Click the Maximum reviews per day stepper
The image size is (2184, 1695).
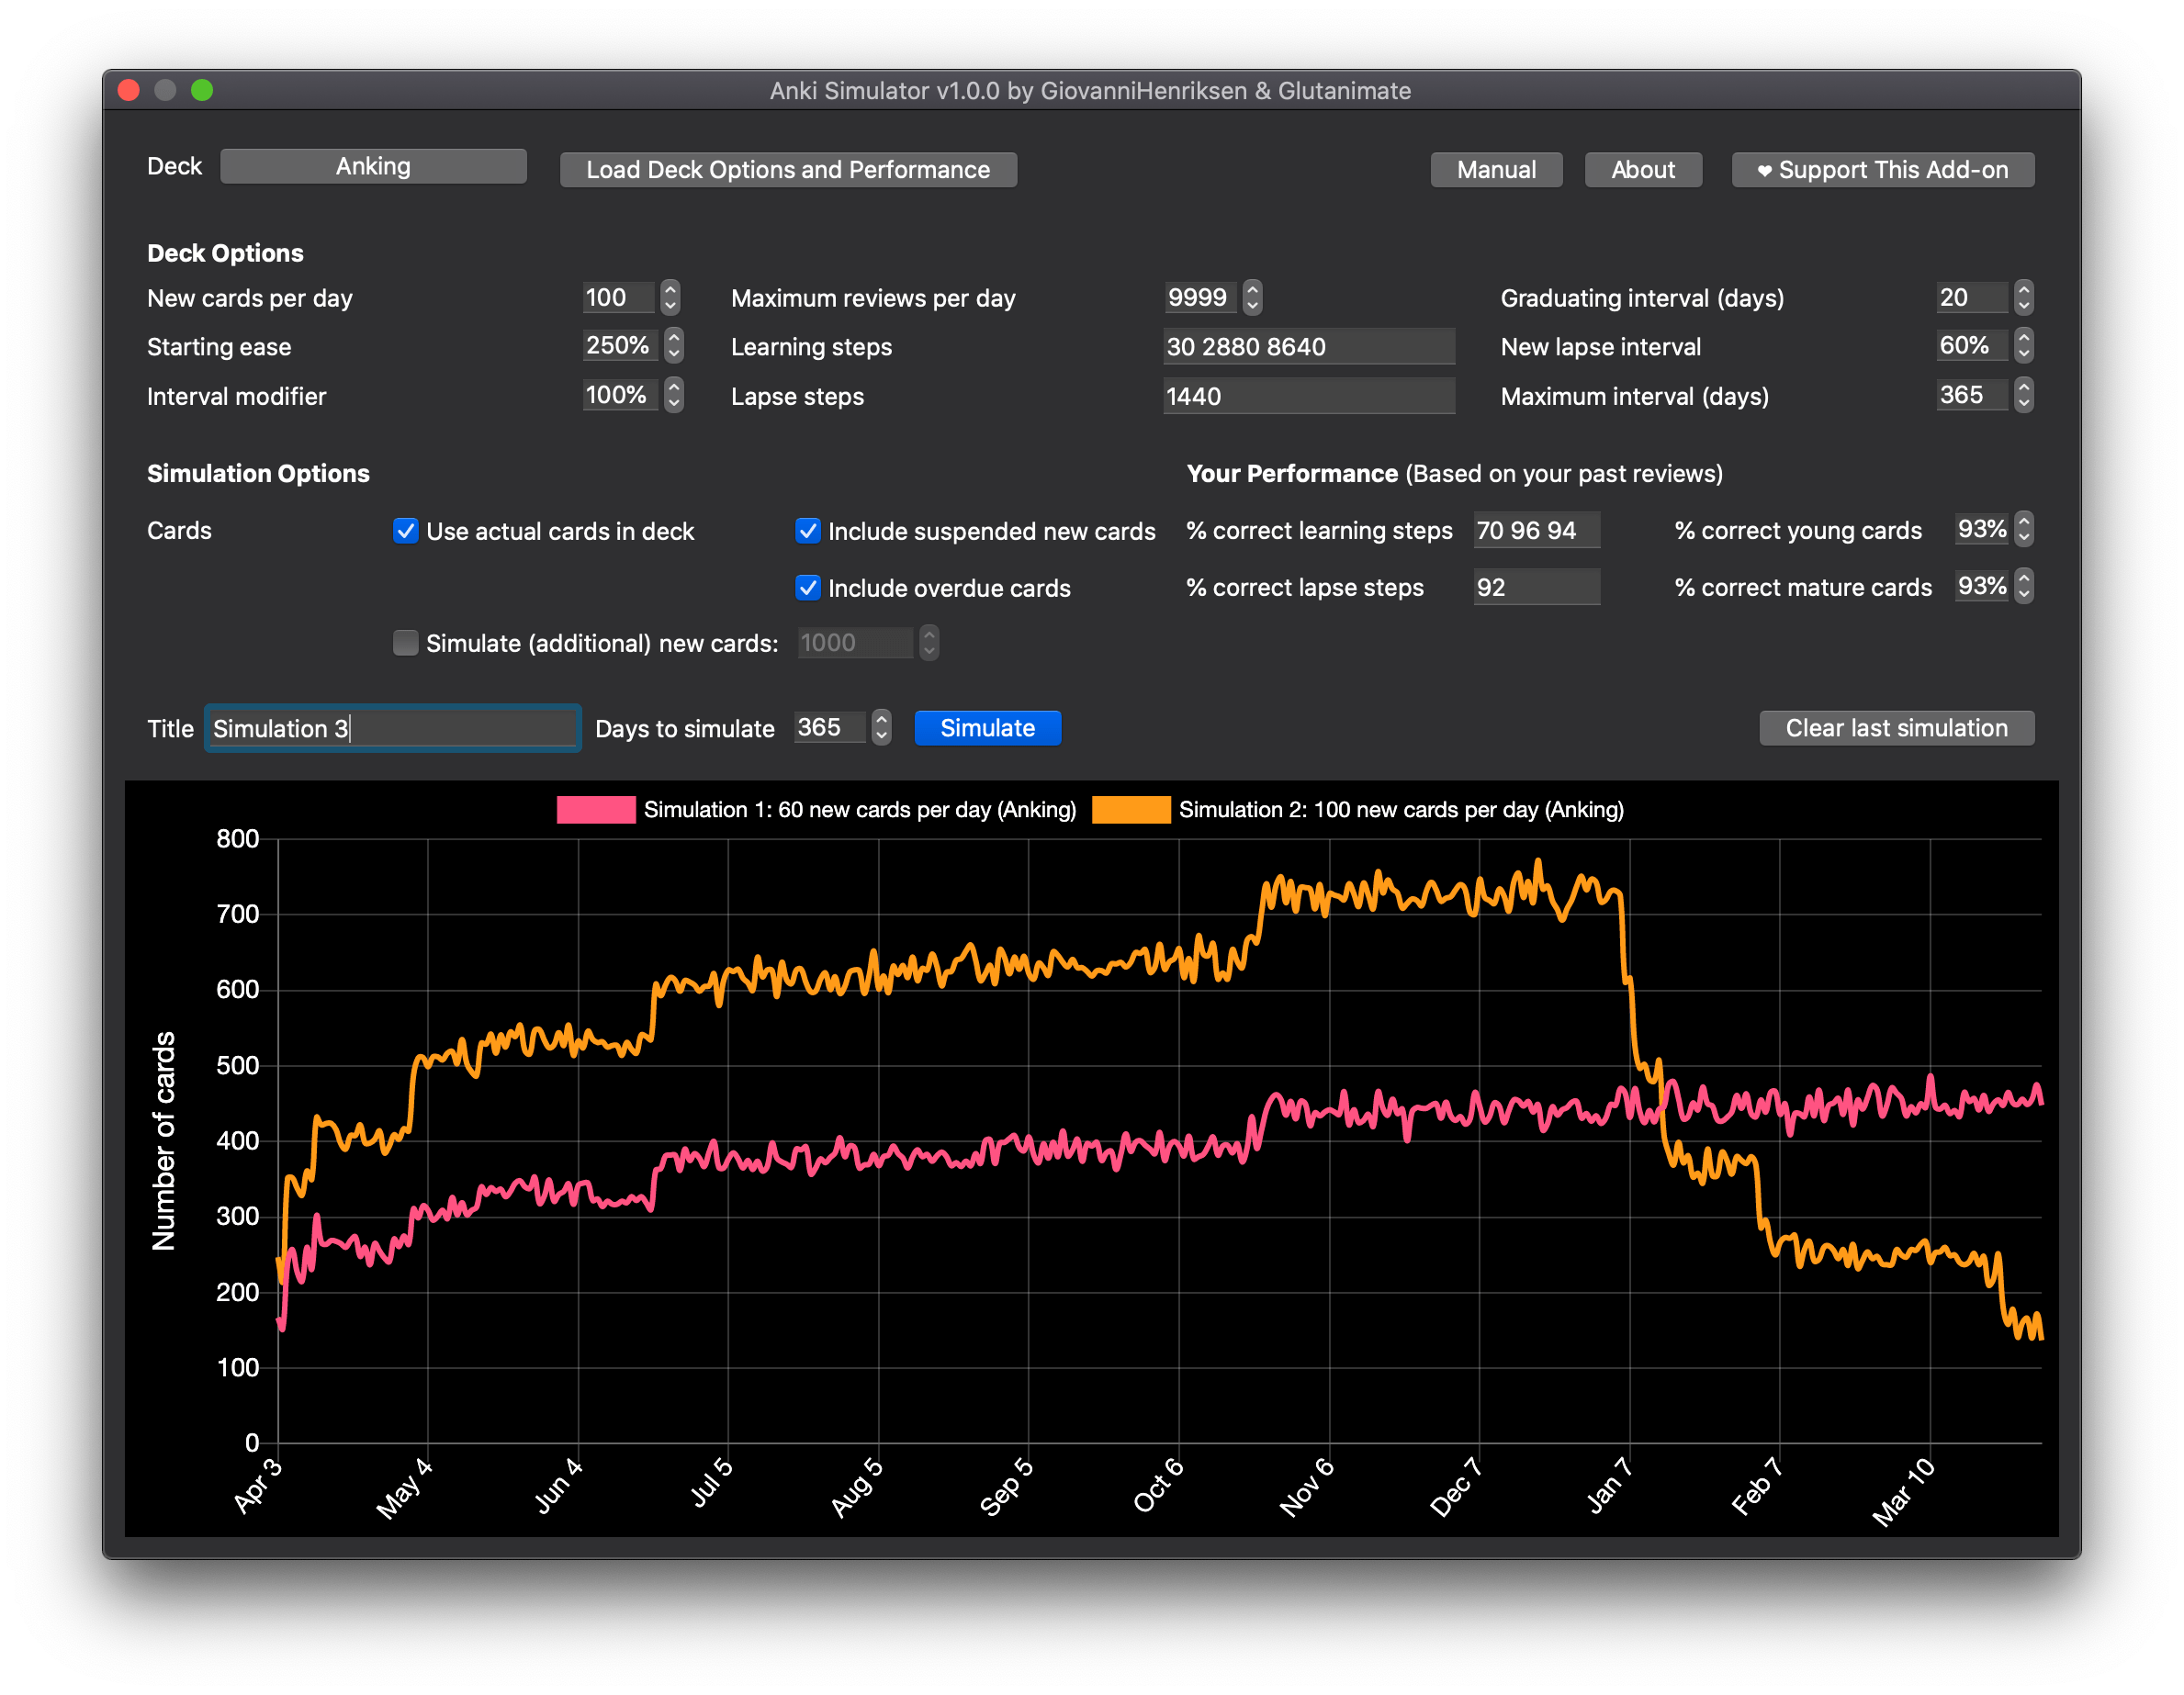1252,297
